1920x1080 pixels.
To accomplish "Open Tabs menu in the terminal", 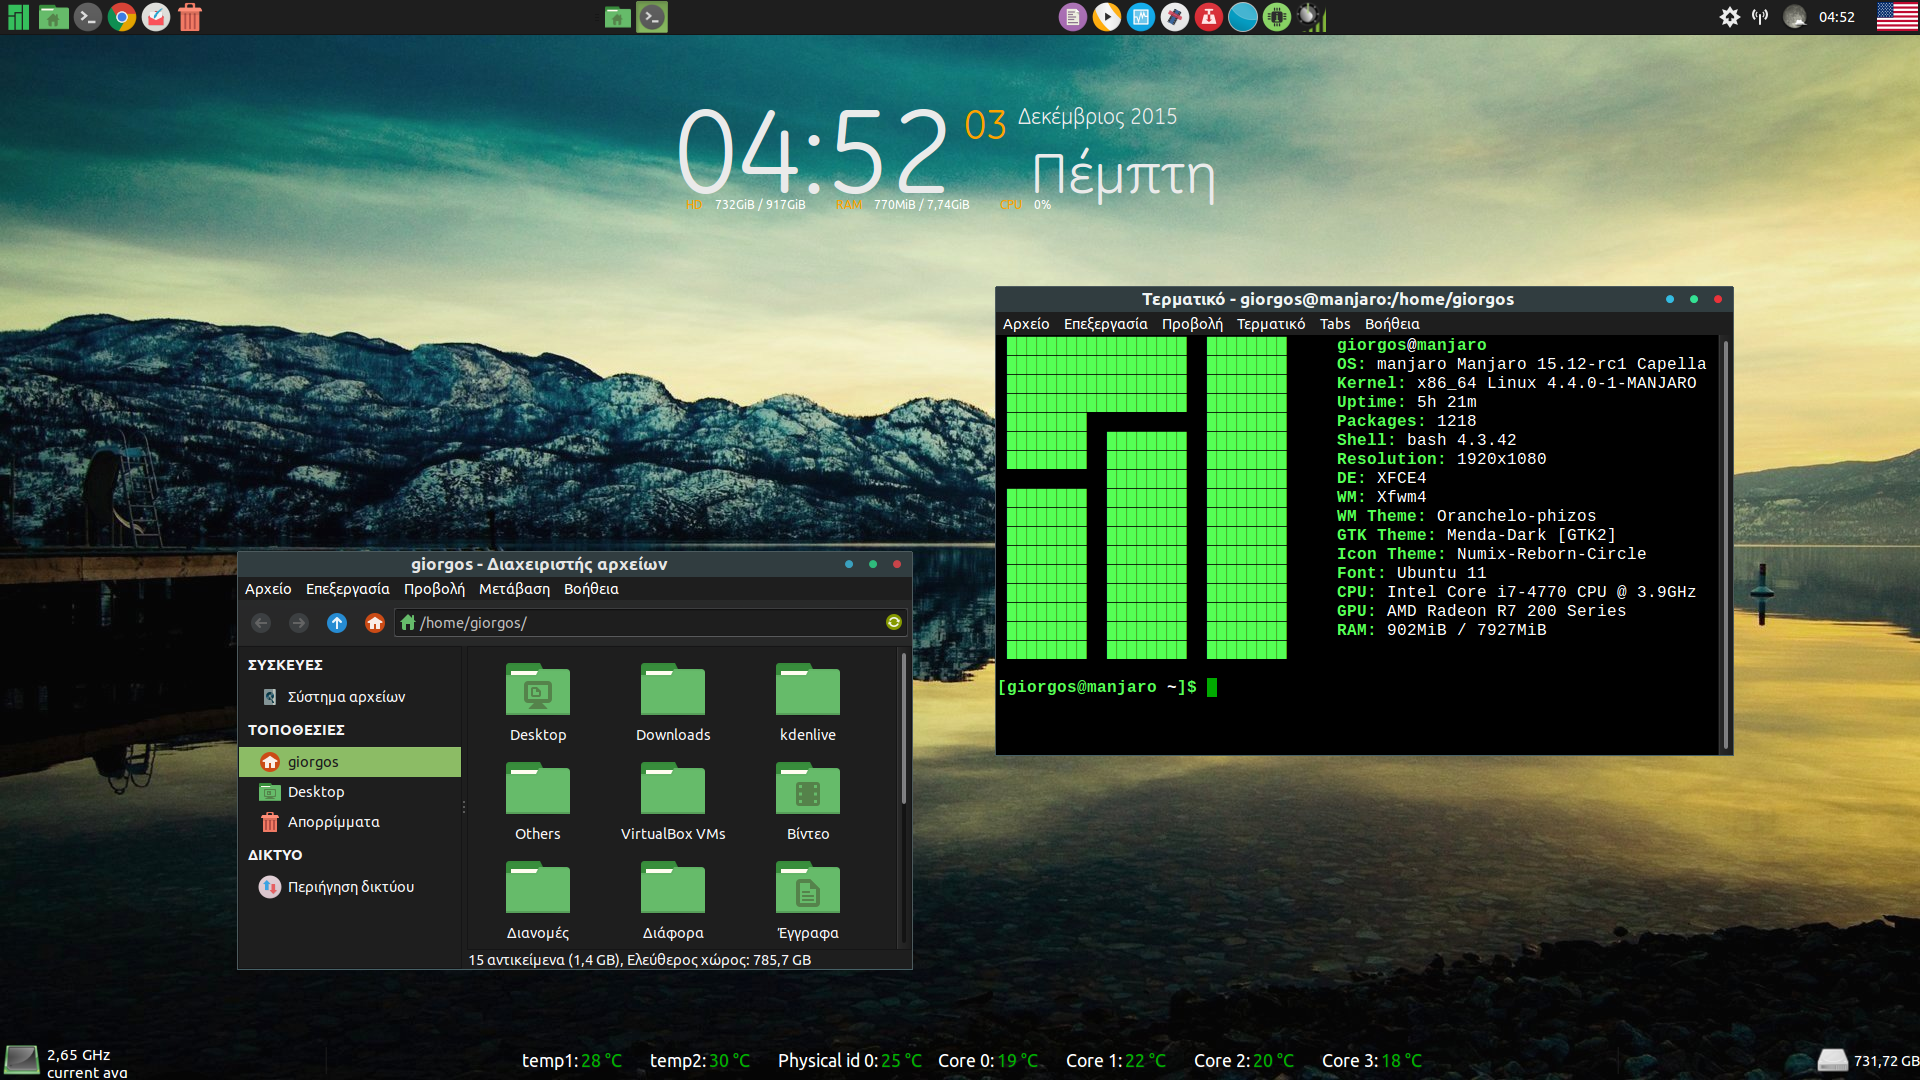I will coord(1335,324).
